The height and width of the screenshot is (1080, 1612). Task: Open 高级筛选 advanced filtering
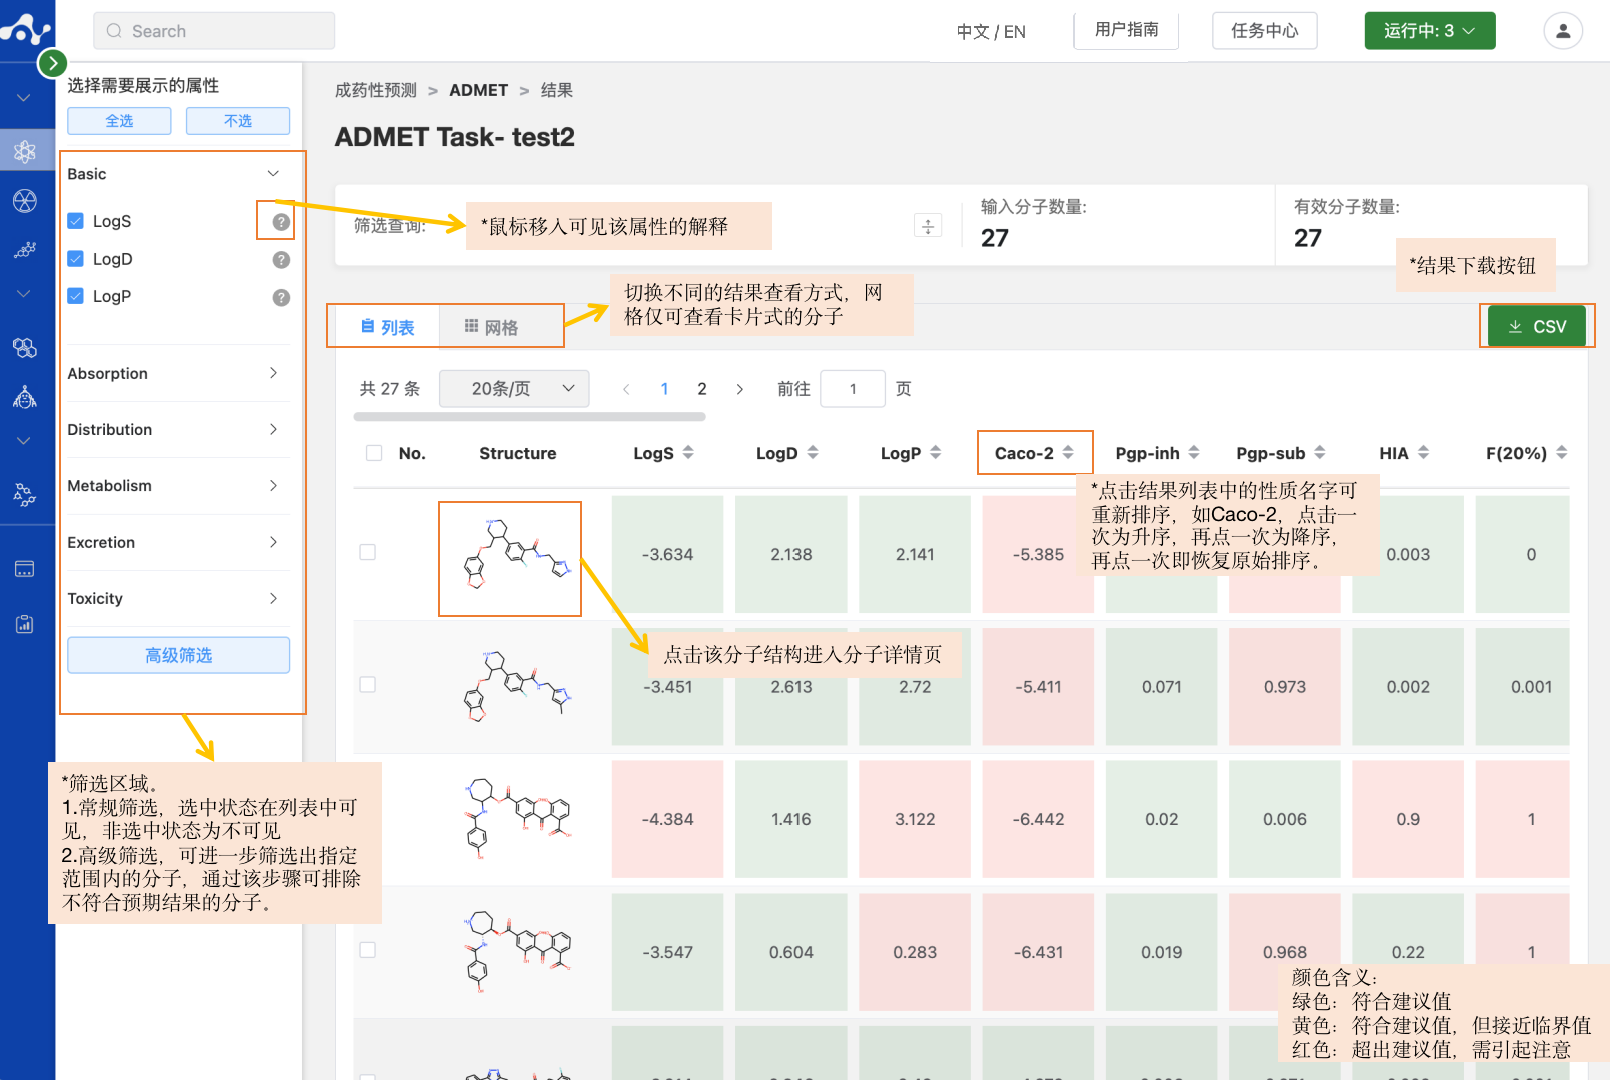click(178, 655)
